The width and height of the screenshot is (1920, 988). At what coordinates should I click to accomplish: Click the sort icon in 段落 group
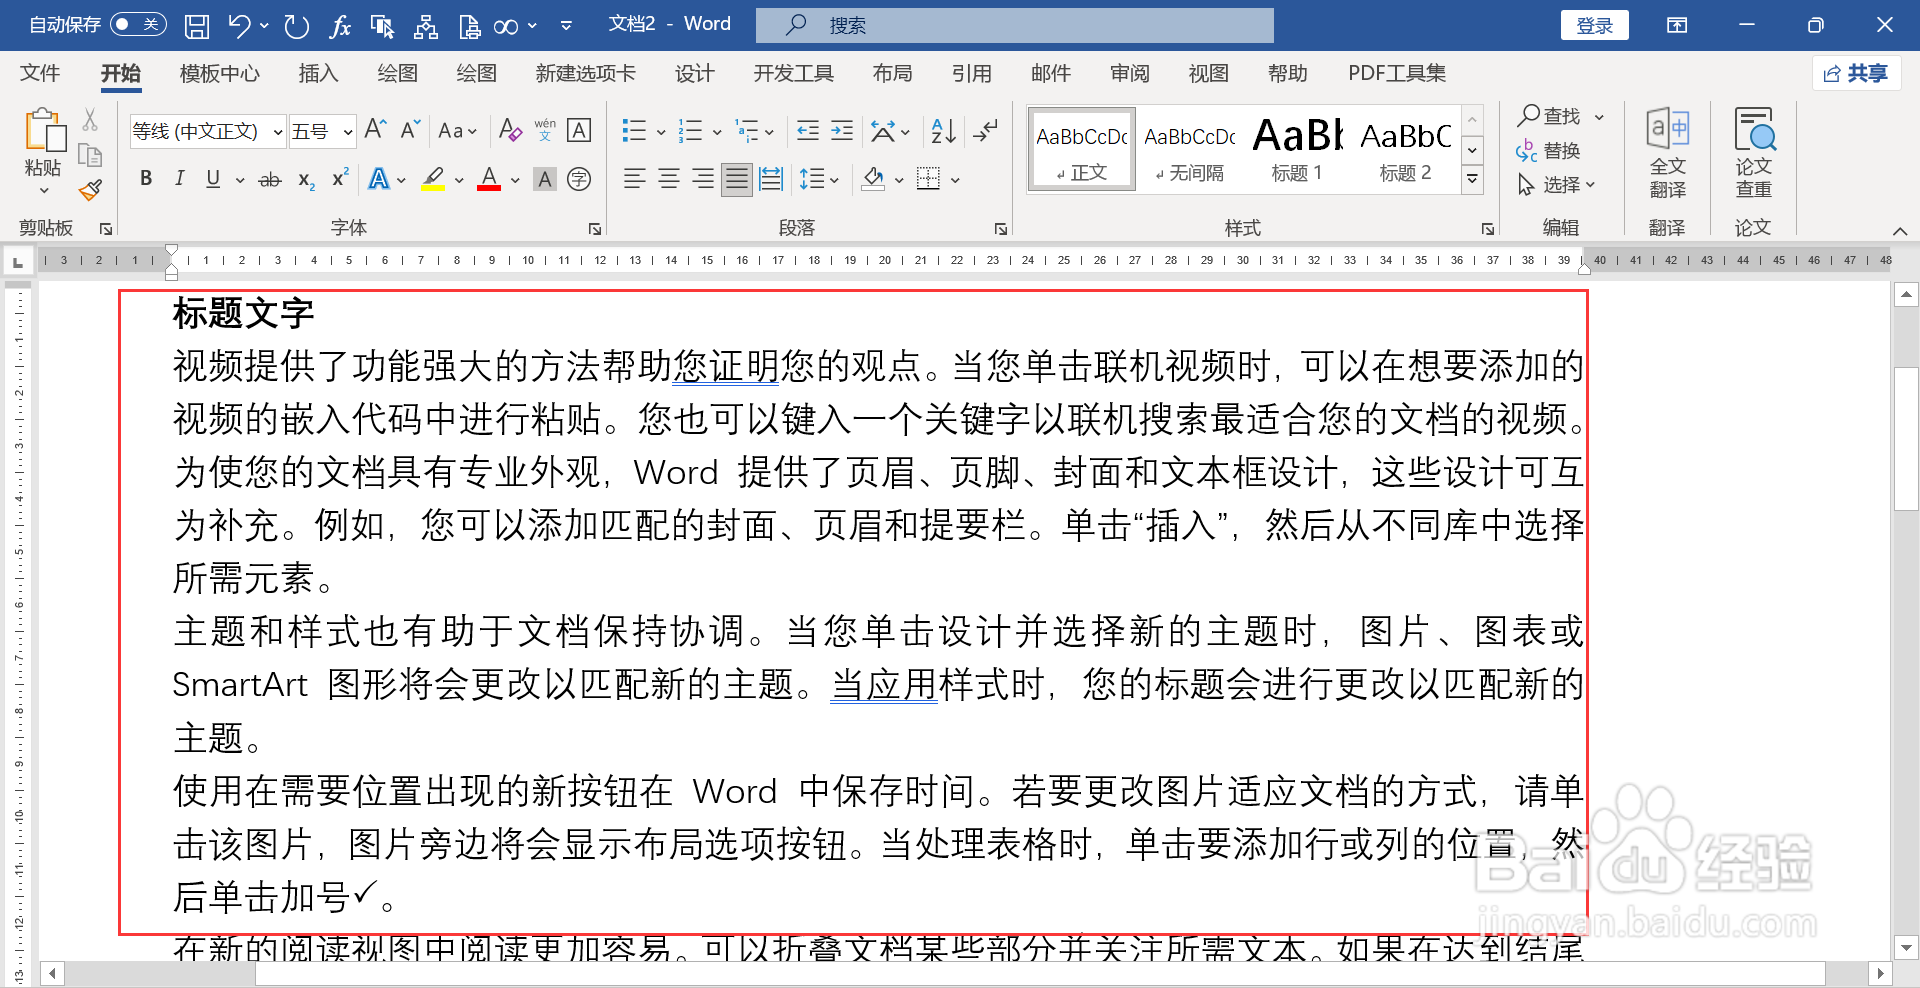pos(941,130)
